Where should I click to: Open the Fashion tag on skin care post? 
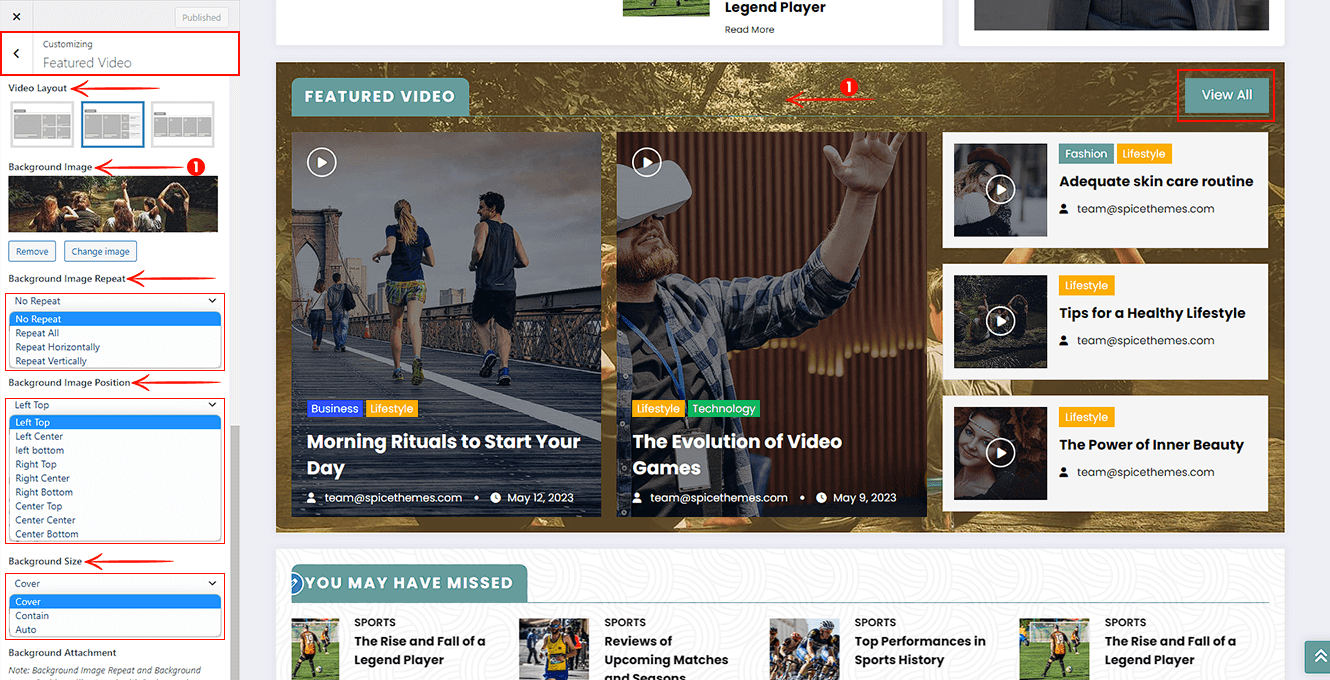[x=1086, y=154]
